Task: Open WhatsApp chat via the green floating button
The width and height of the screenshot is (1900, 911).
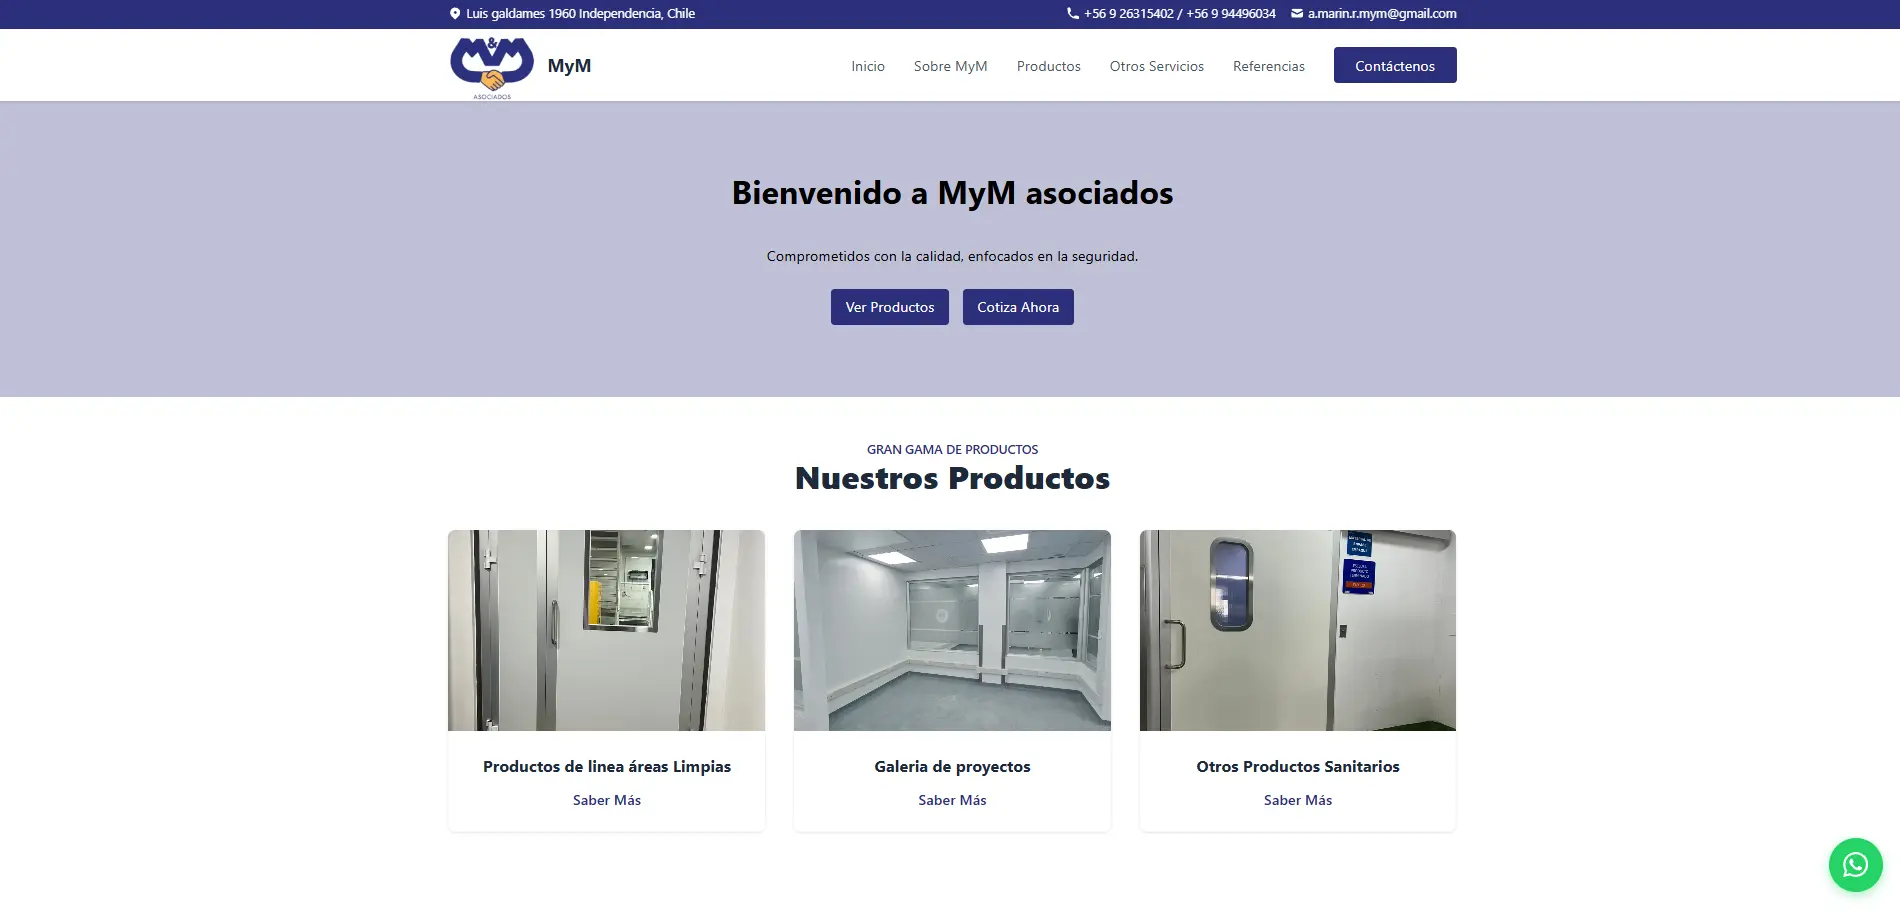Action: pos(1856,865)
